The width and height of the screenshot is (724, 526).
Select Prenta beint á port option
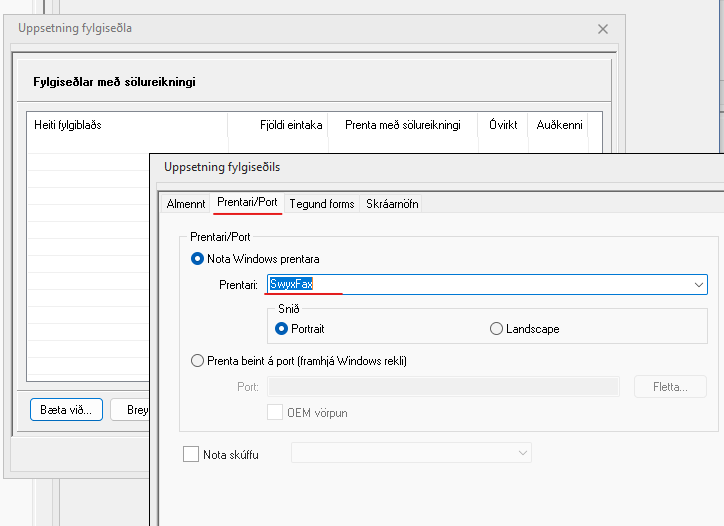198,361
